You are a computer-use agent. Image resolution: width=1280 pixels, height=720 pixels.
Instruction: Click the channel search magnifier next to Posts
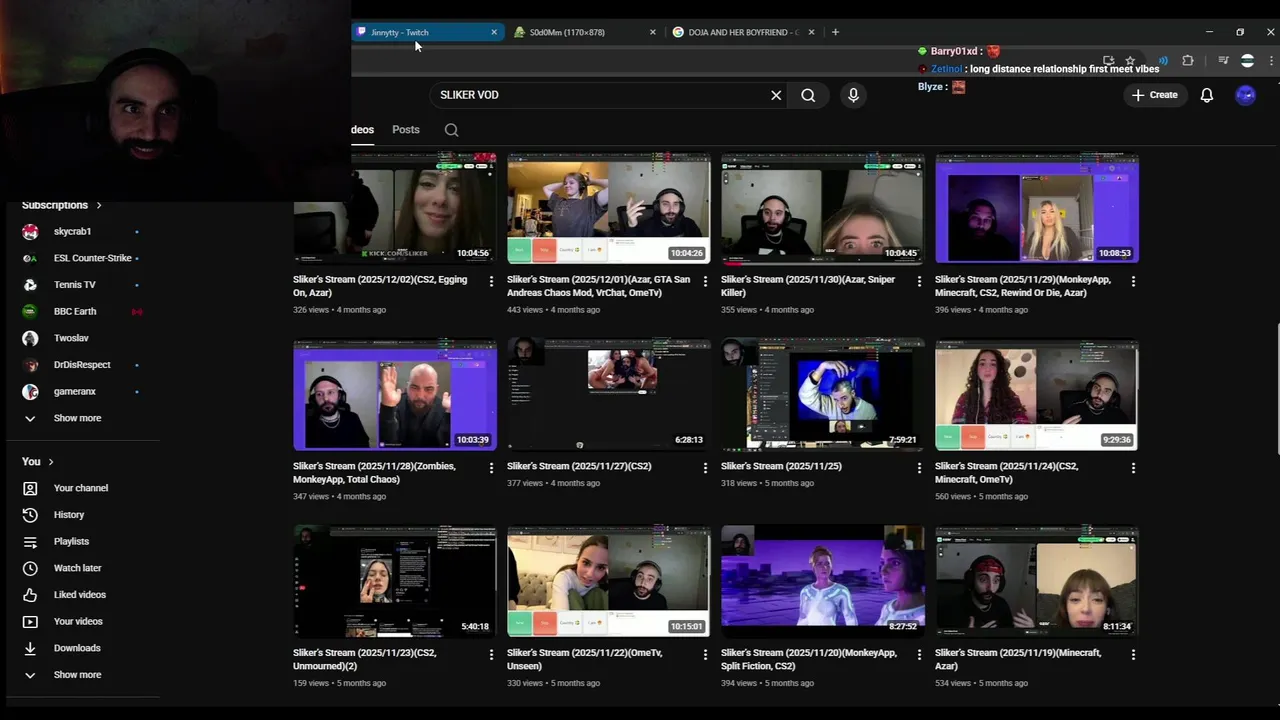point(452,130)
